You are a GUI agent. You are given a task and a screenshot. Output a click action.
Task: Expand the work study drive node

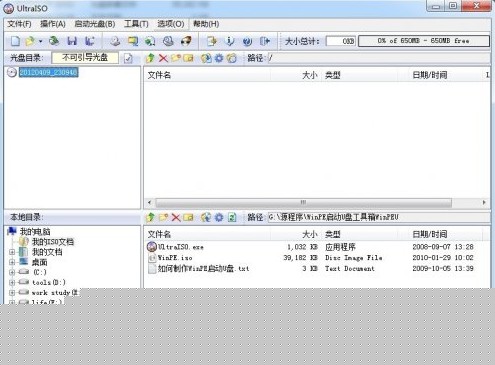point(12,293)
